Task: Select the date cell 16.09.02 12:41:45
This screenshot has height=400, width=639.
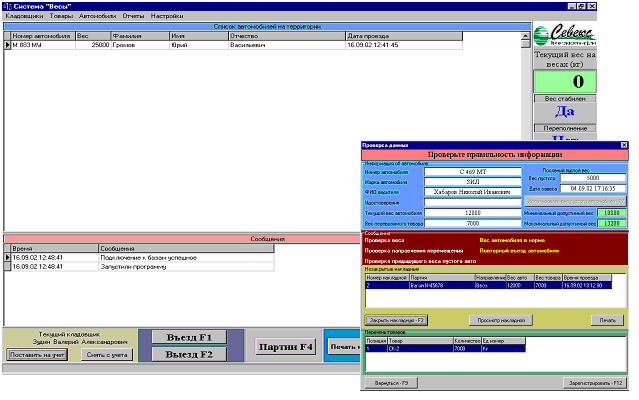Action: (x=404, y=45)
